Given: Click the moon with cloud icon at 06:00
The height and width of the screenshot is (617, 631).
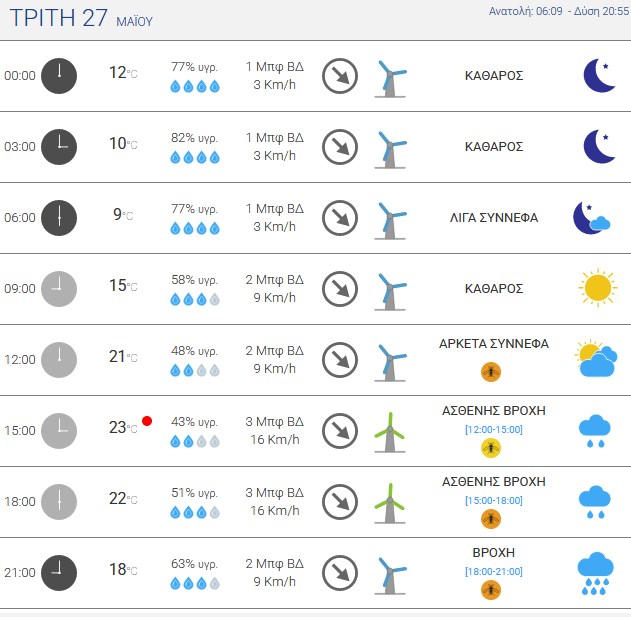Looking at the screenshot, I should click(x=592, y=218).
